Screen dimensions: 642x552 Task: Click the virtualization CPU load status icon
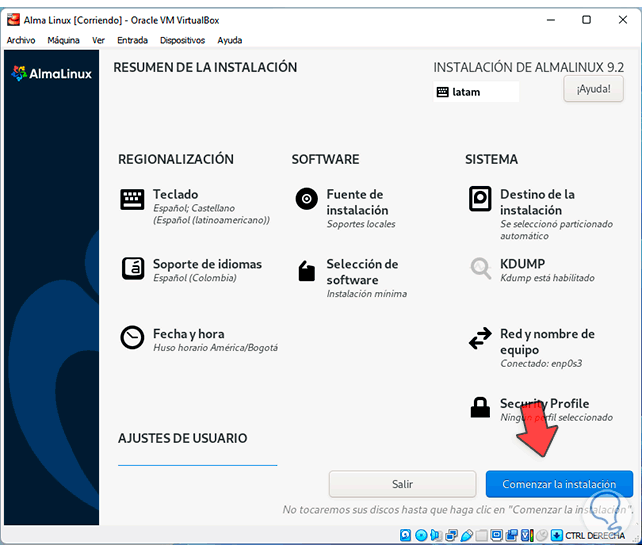tap(527, 535)
